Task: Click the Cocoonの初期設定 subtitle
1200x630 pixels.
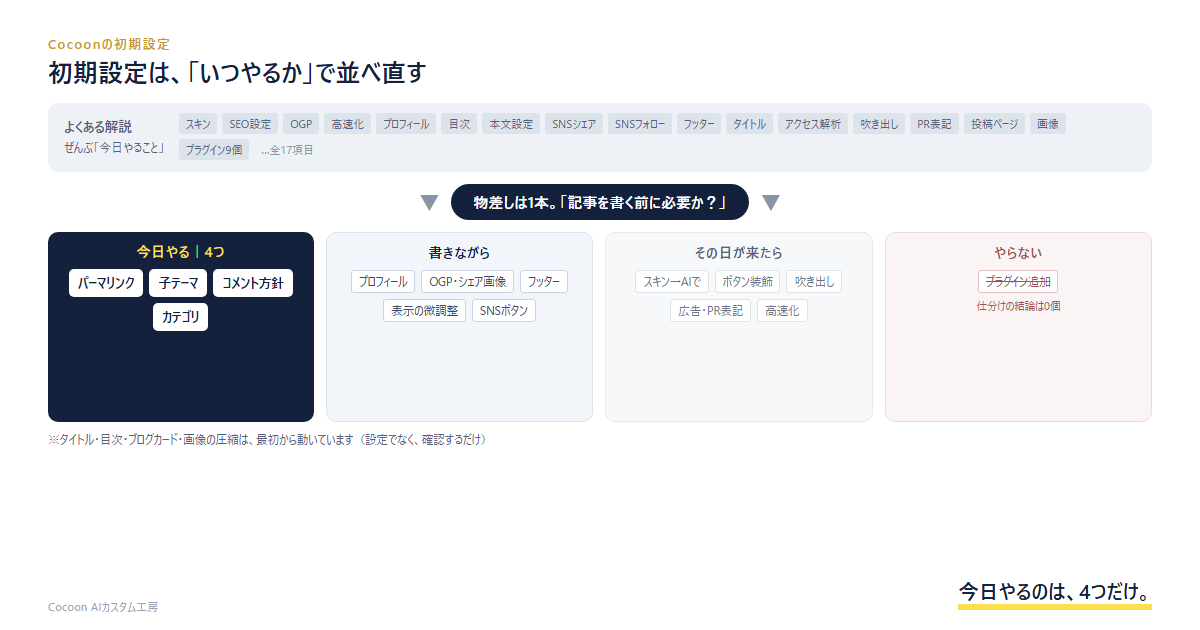Action: (x=109, y=44)
